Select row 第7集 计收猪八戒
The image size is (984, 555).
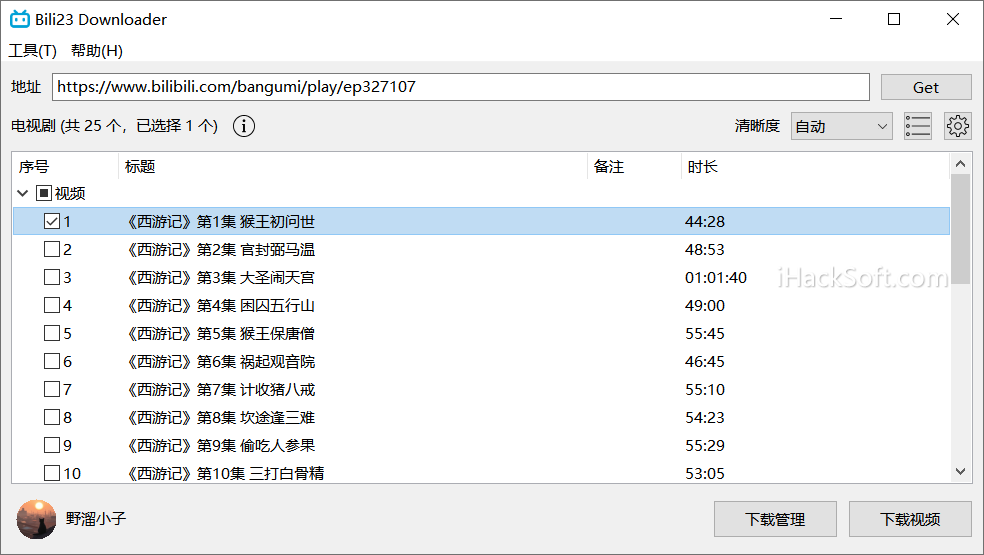tap(481, 389)
